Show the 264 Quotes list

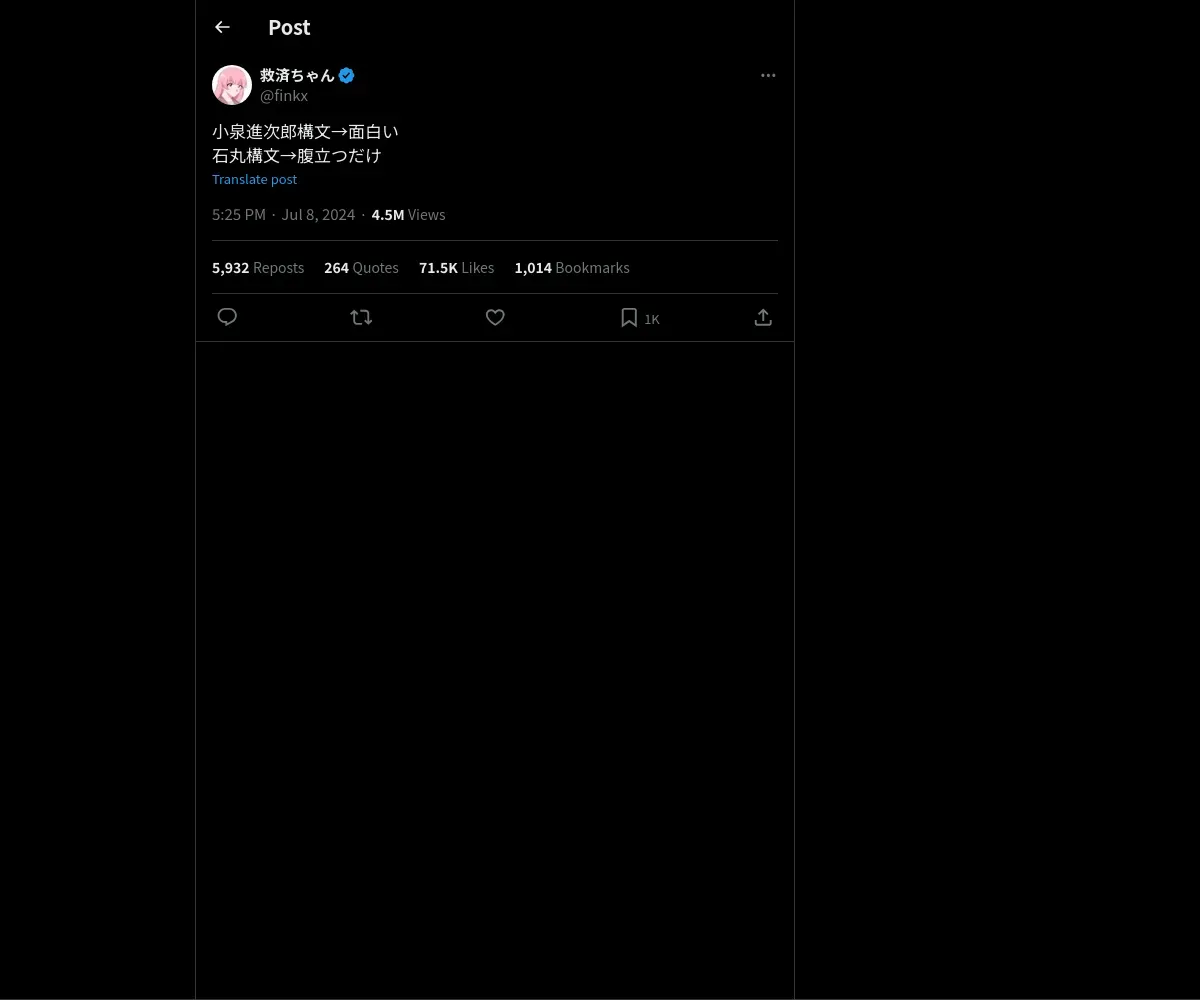361,268
